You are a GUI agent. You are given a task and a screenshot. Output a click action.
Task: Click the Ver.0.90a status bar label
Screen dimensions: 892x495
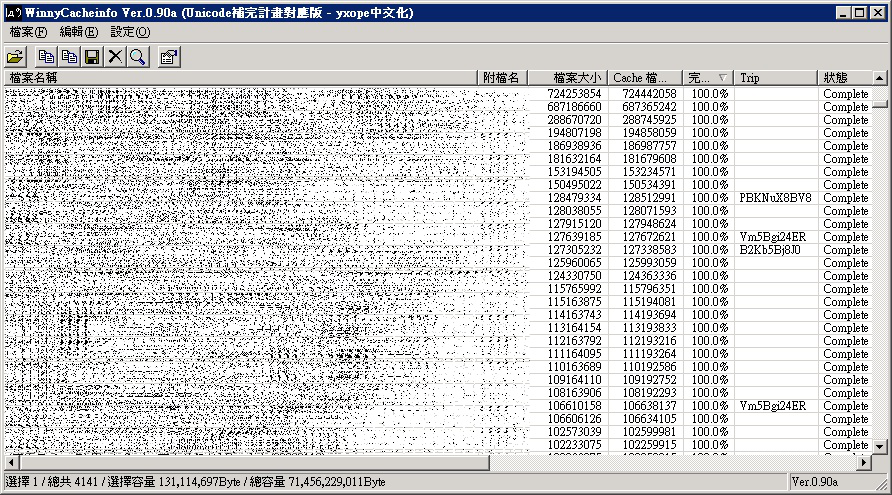[815, 482]
